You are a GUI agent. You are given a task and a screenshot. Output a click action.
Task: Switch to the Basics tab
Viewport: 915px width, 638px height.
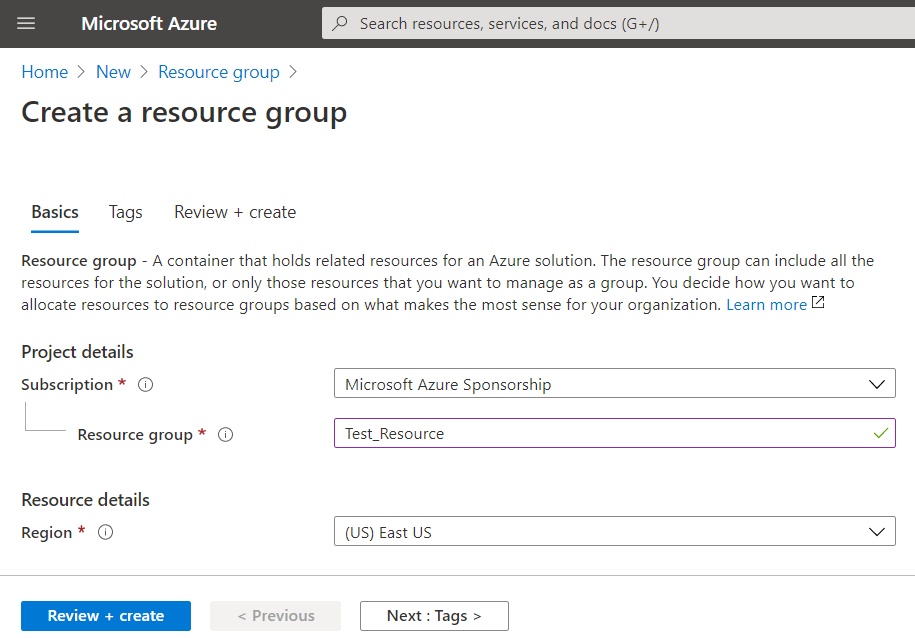point(55,212)
